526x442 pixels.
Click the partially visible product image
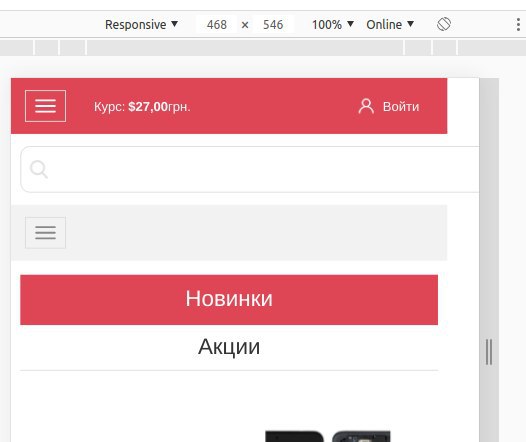[x=328, y=436]
